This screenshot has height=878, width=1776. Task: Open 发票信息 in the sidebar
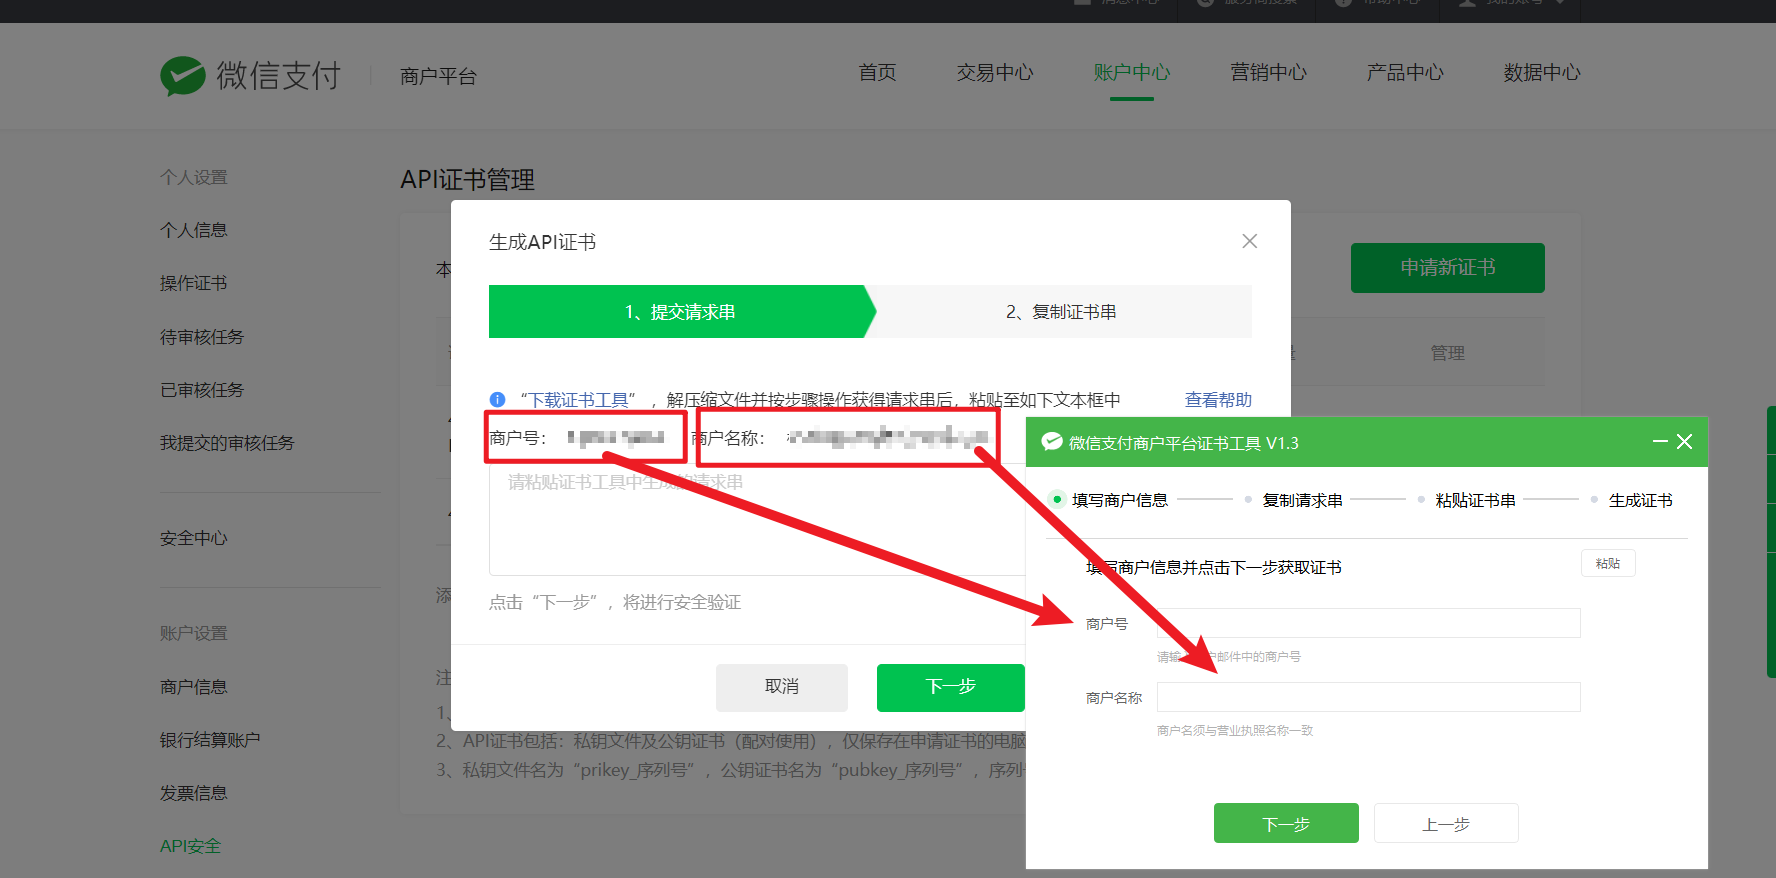(194, 793)
